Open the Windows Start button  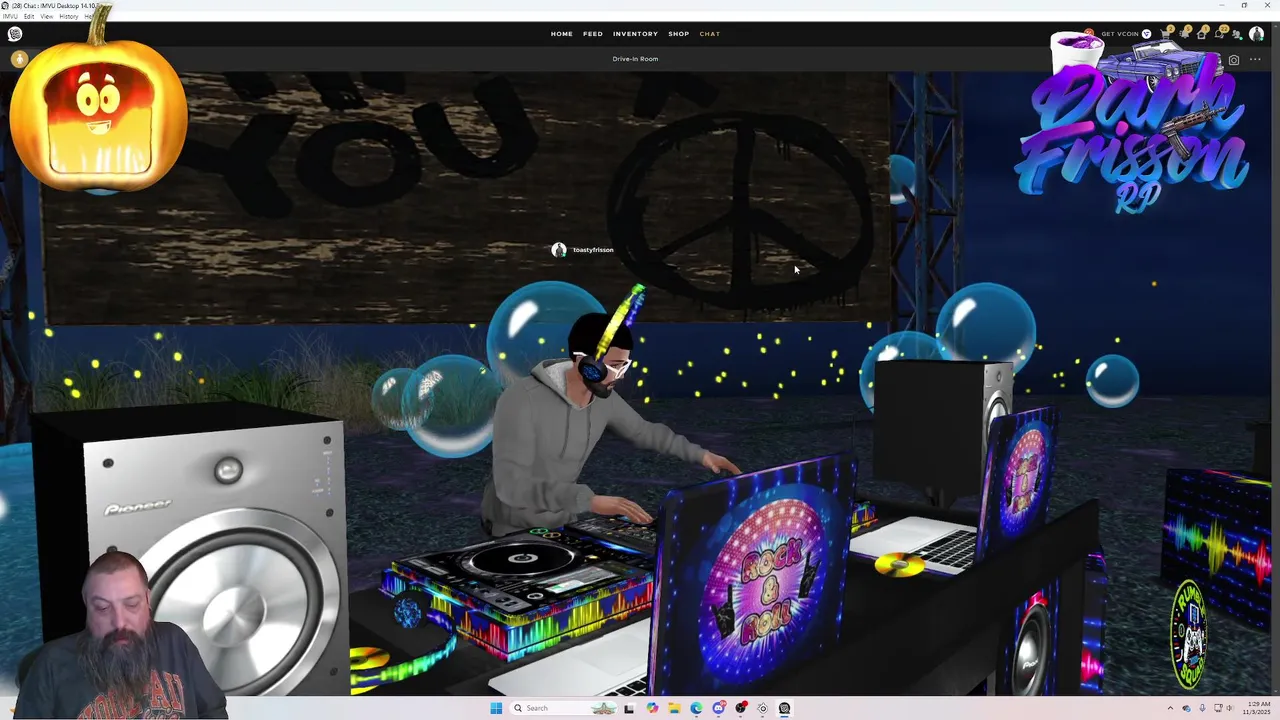click(496, 708)
